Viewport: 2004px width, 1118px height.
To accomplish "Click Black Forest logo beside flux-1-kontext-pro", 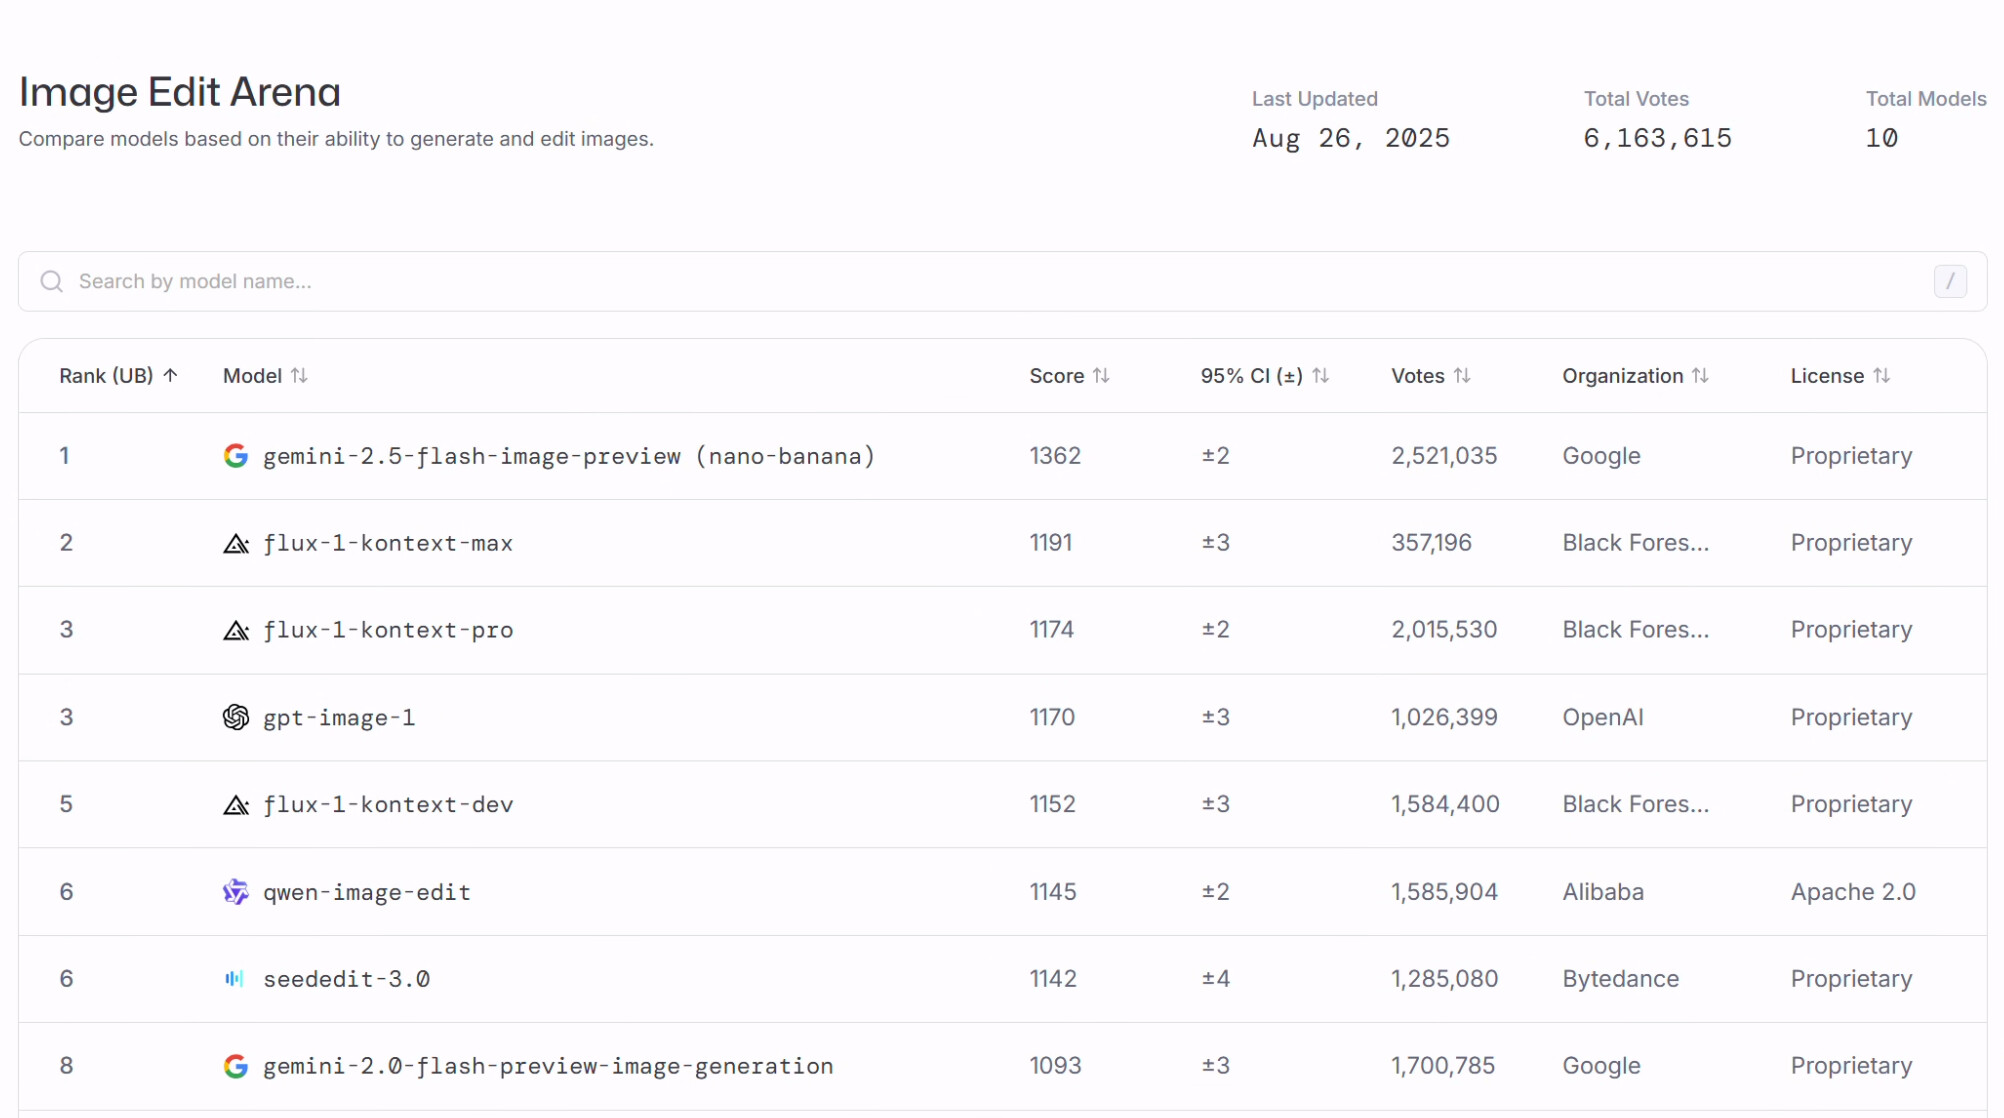I will point(236,630).
